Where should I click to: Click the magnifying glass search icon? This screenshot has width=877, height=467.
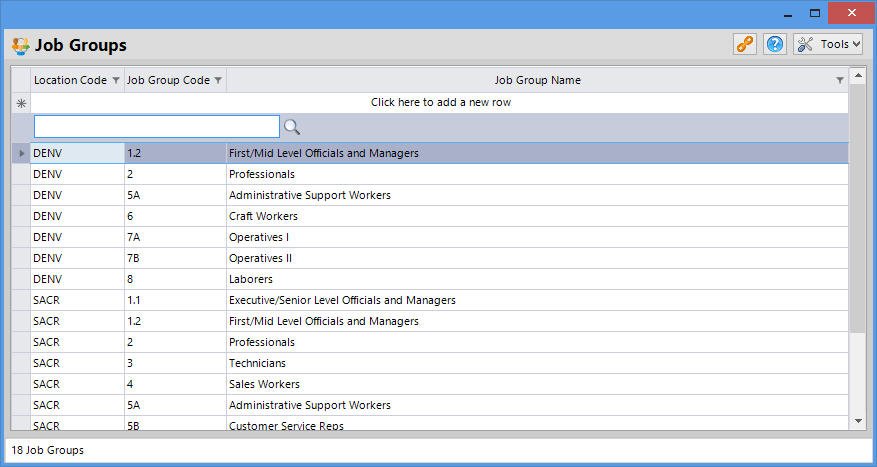(x=291, y=127)
